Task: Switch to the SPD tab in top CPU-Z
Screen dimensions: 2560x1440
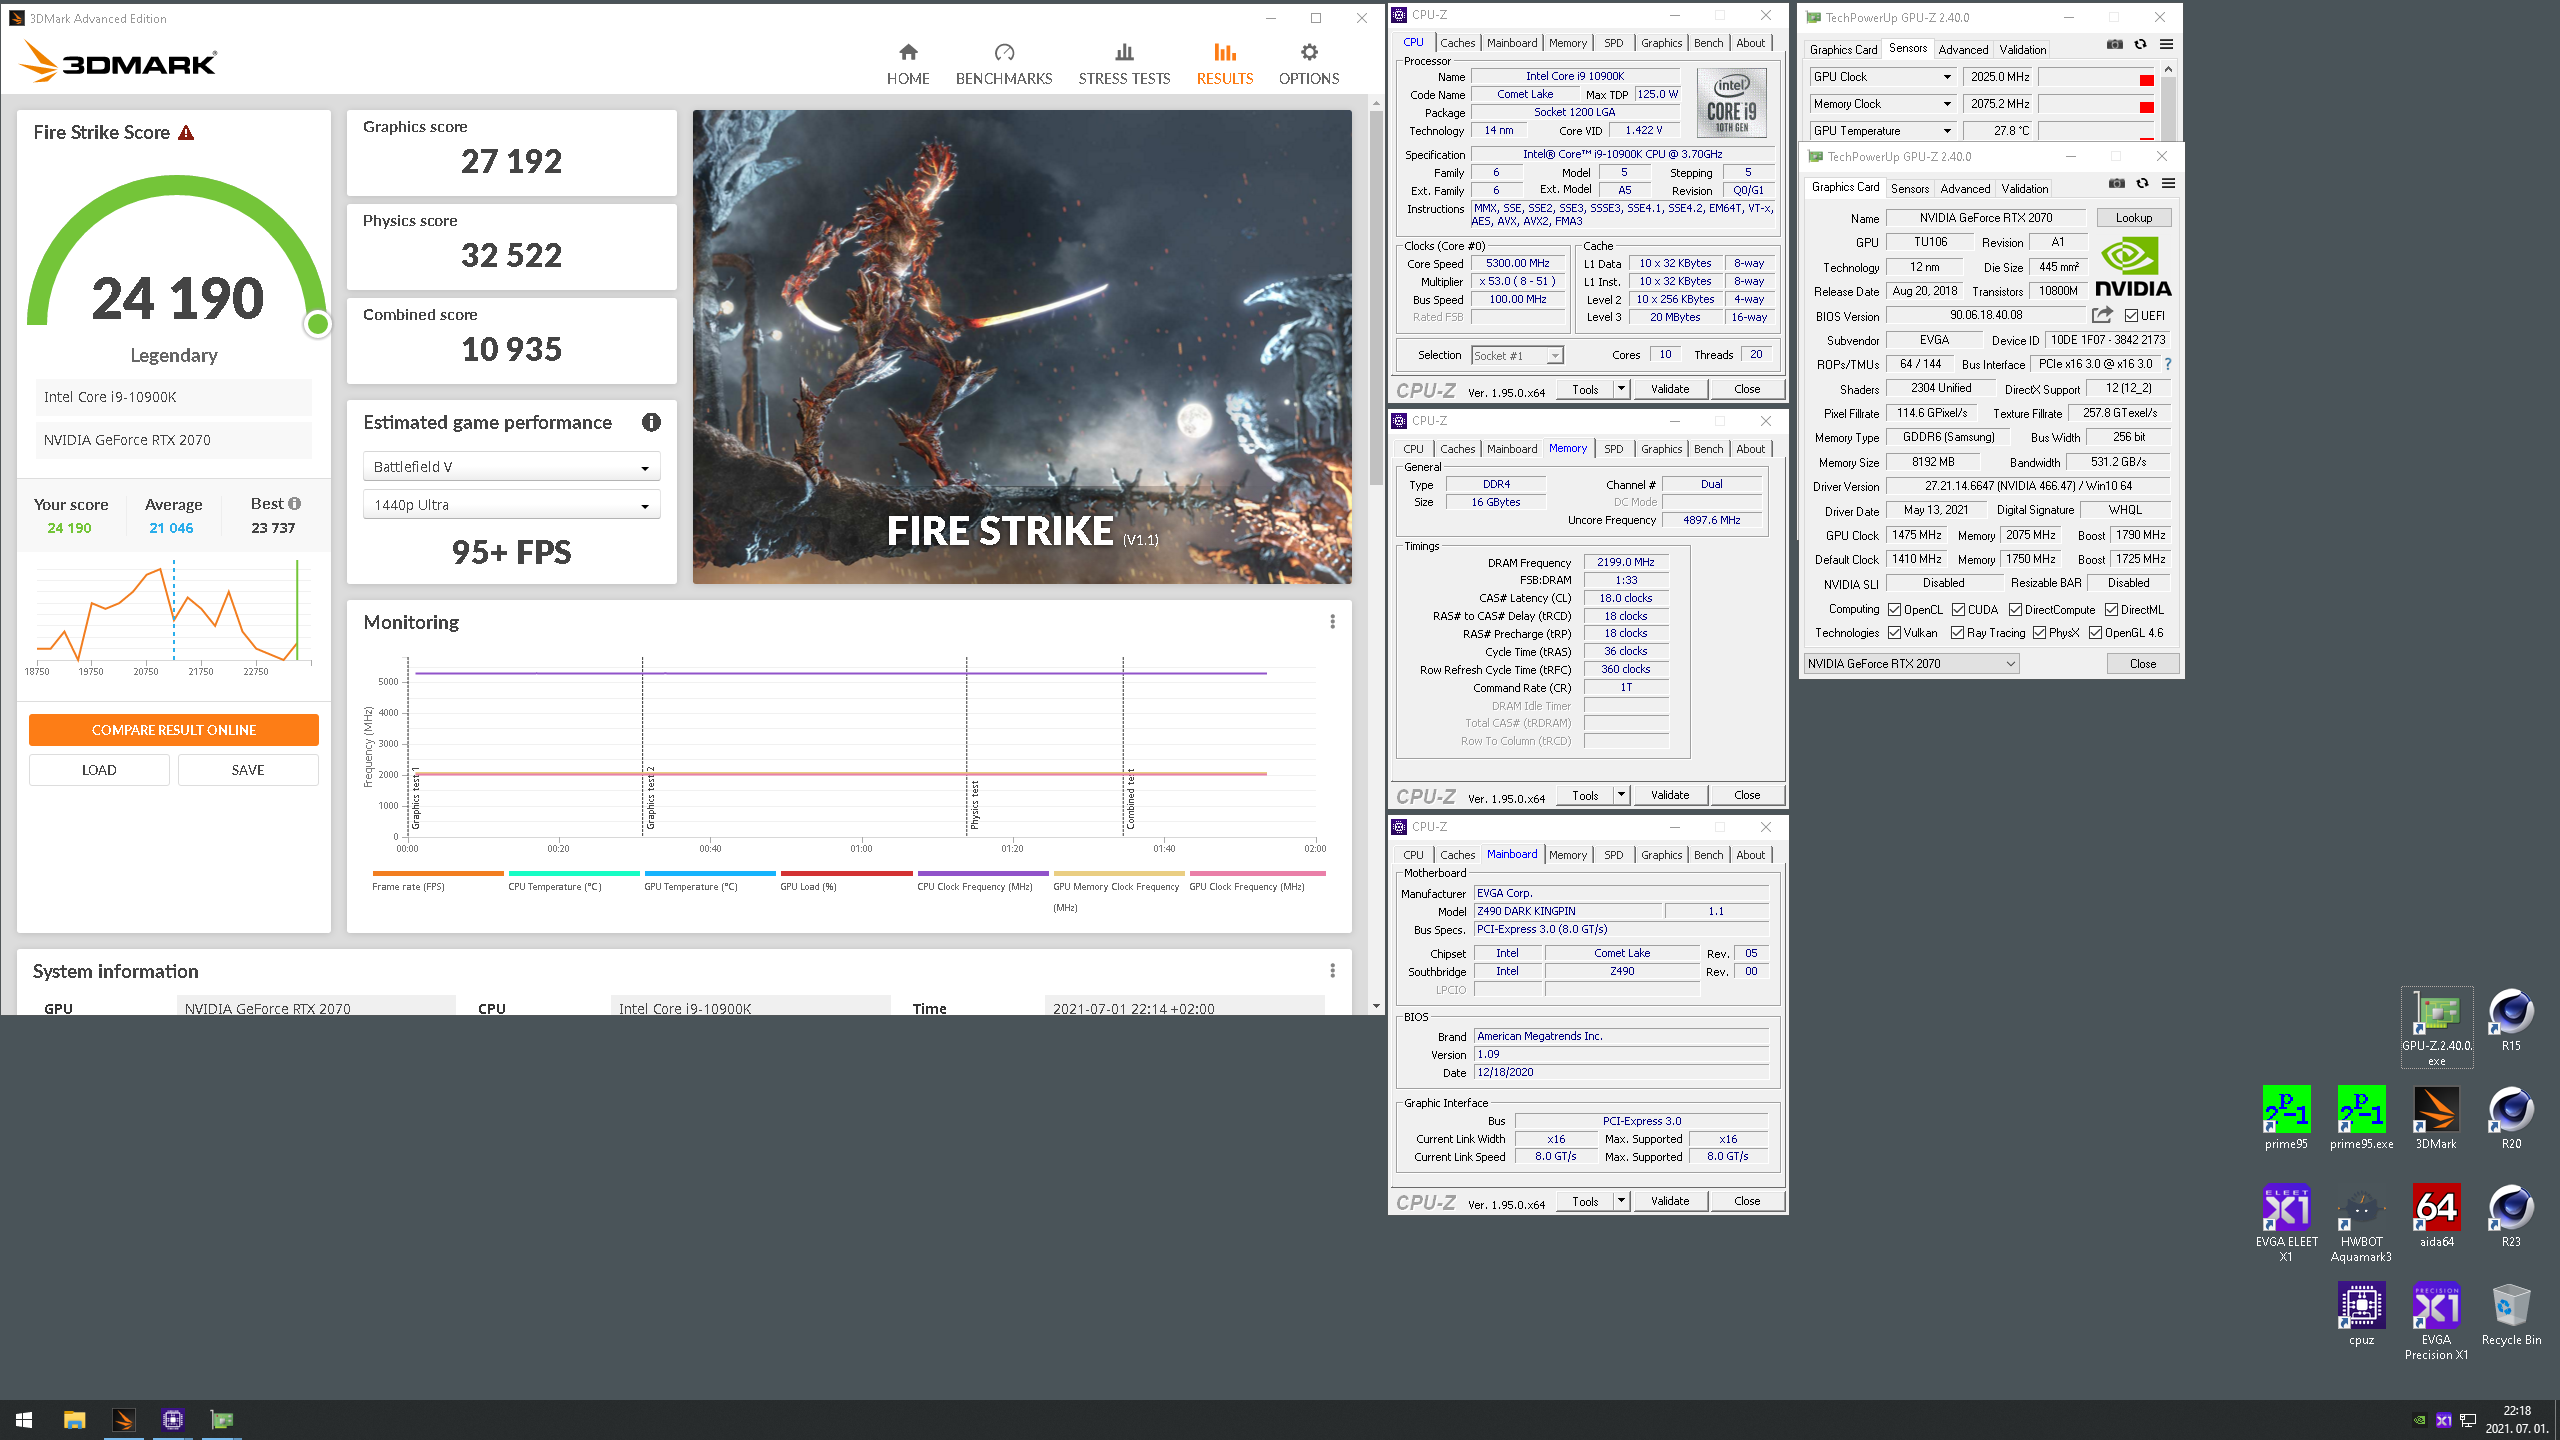Action: tap(1613, 43)
